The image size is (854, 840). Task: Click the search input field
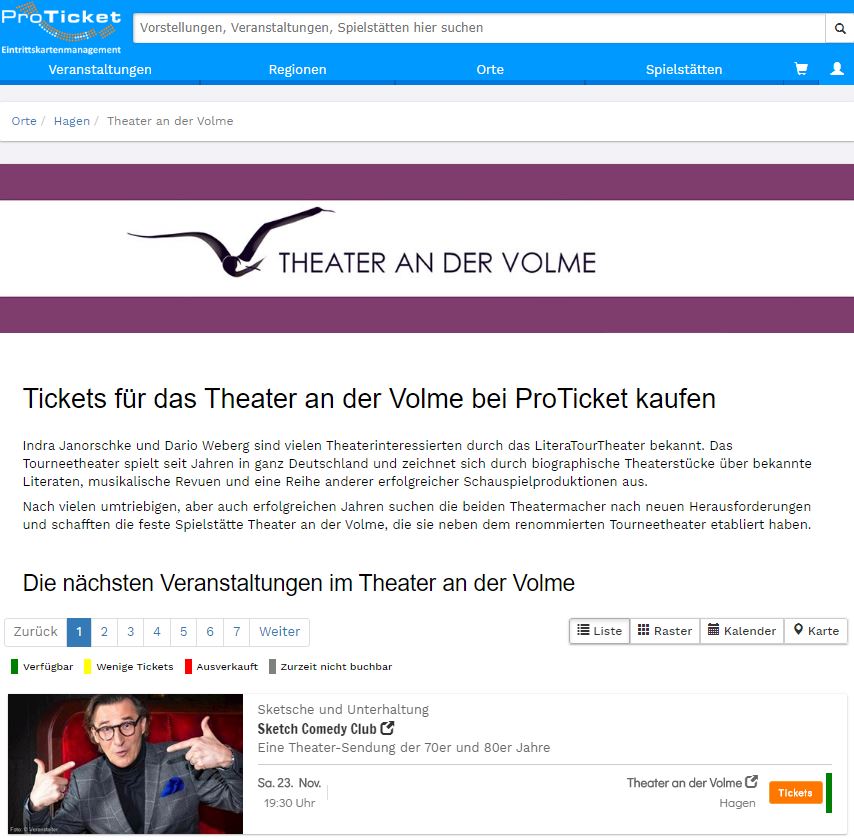479,28
